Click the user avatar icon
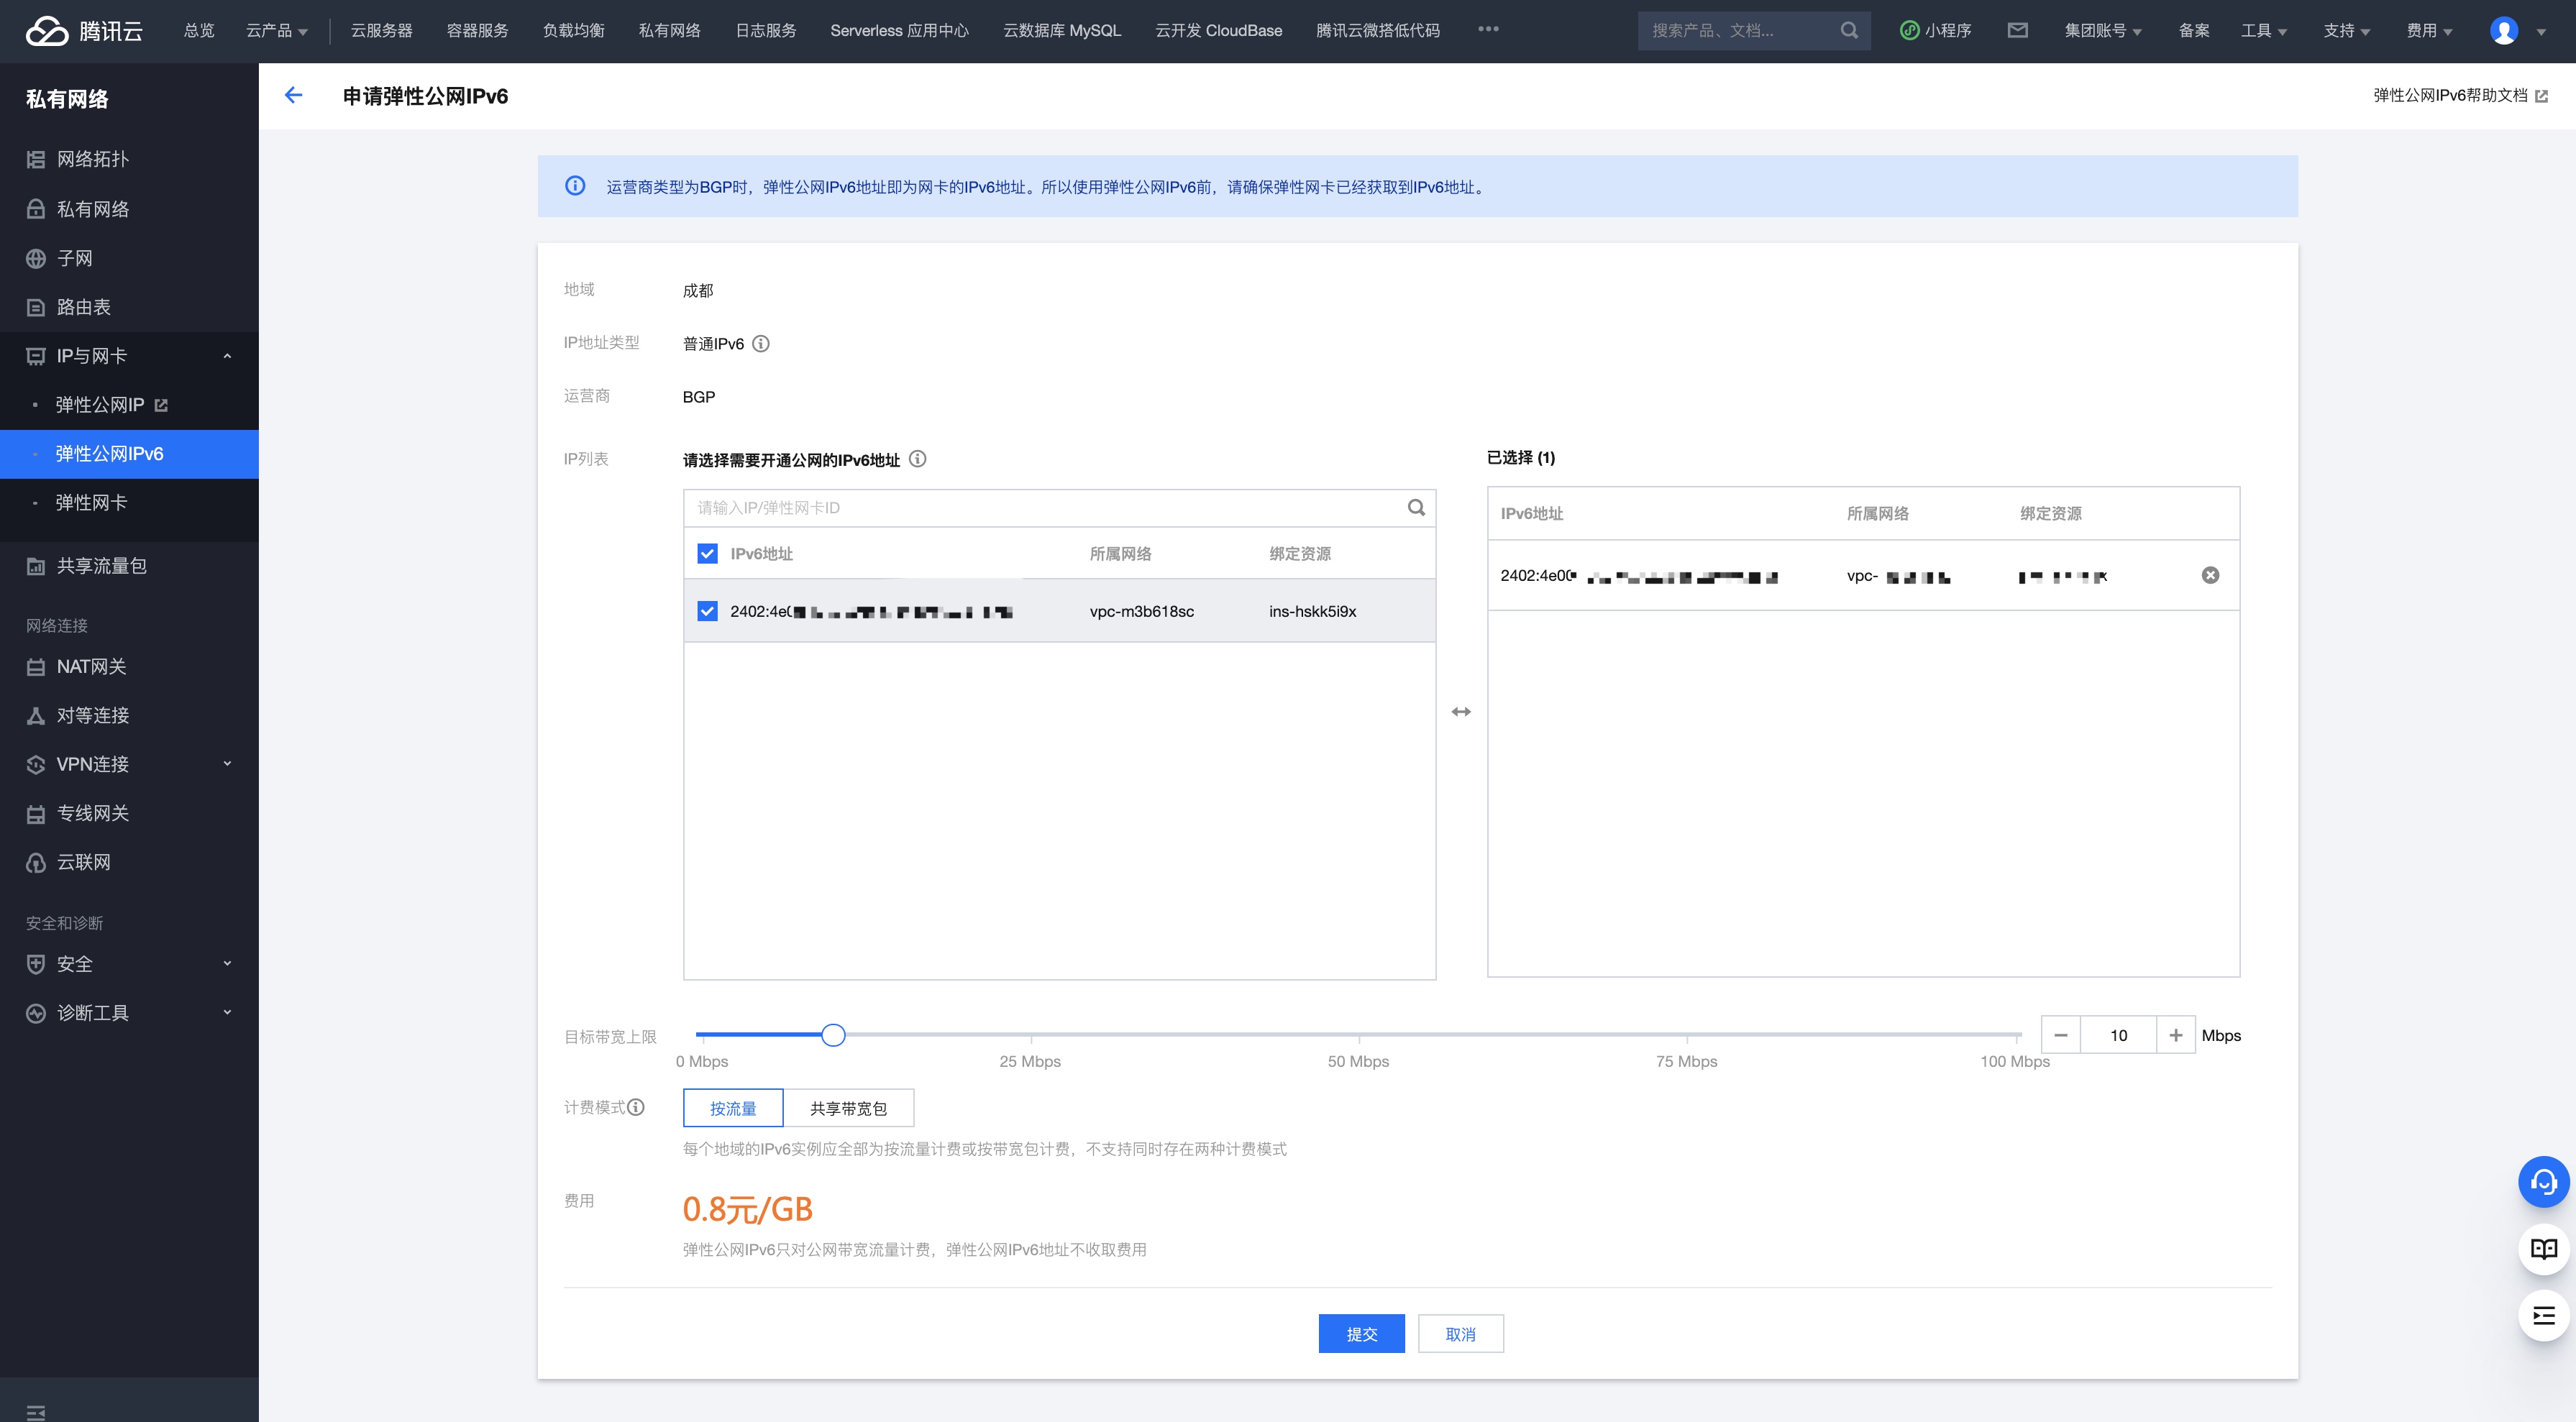Screen dimensions: 2576x1422 (x=2503, y=30)
